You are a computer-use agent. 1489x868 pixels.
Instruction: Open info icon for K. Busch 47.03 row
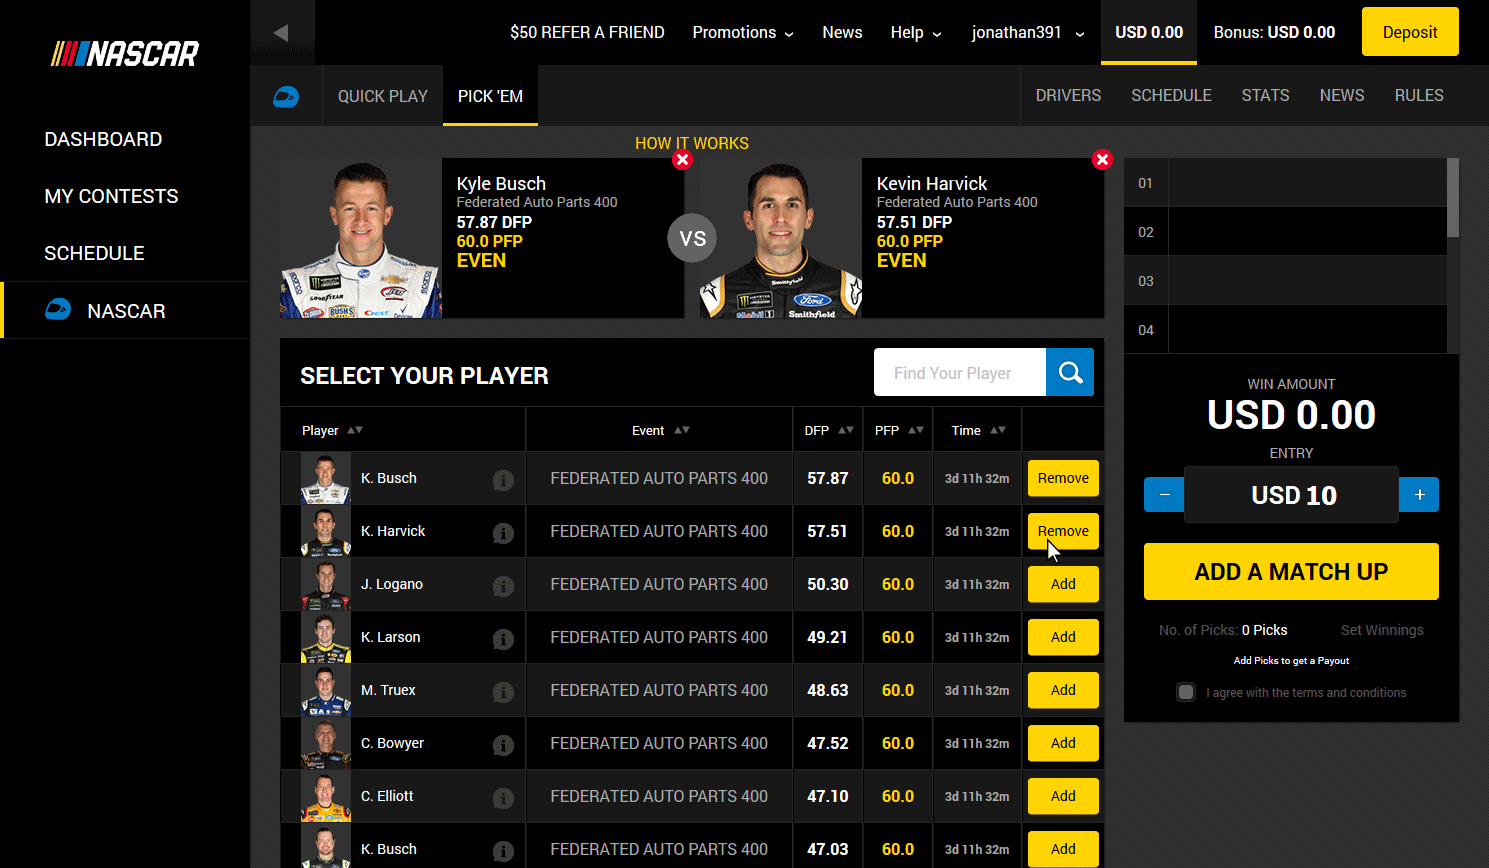tap(503, 852)
